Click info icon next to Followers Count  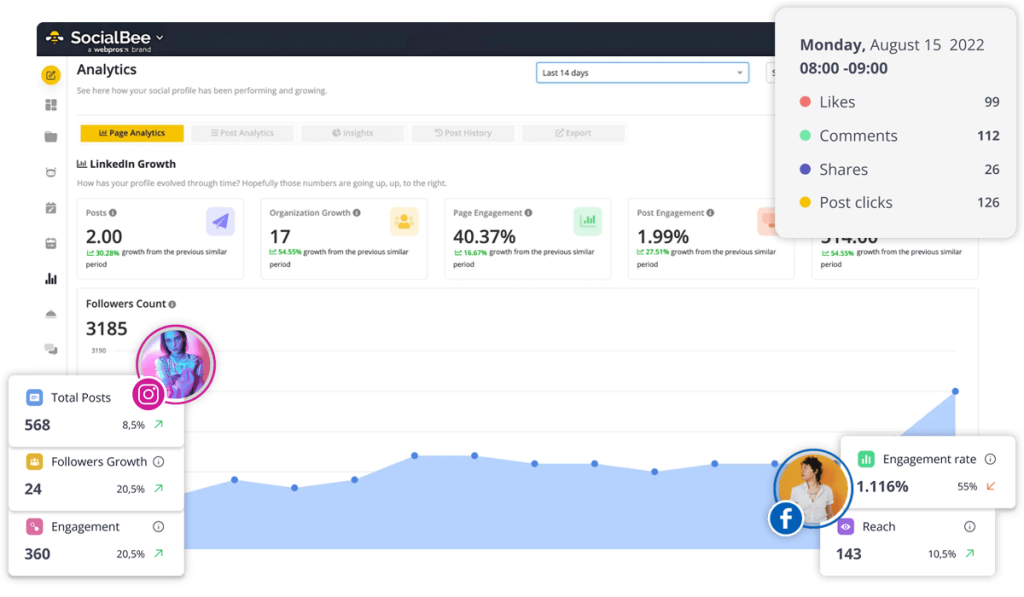pyautogui.click(x=172, y=304)
